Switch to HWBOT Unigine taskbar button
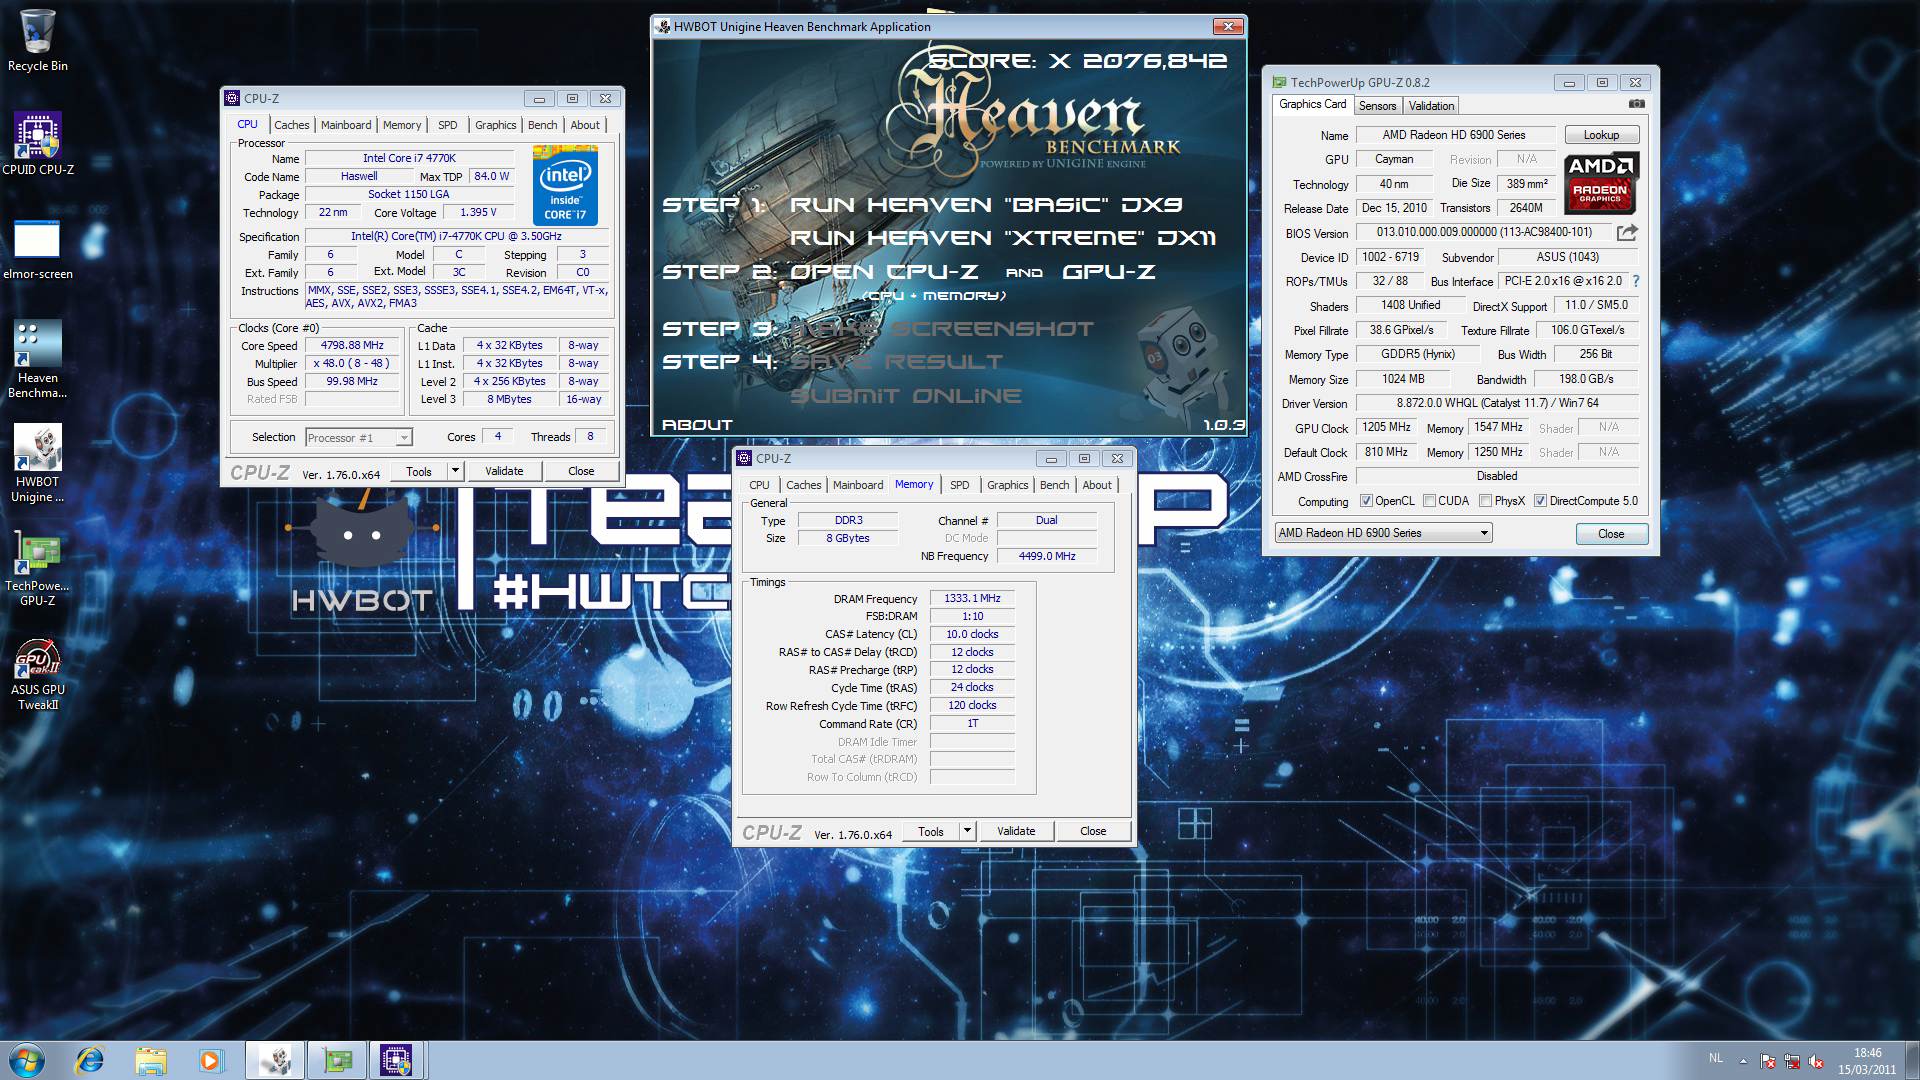 click(275, 1060)
